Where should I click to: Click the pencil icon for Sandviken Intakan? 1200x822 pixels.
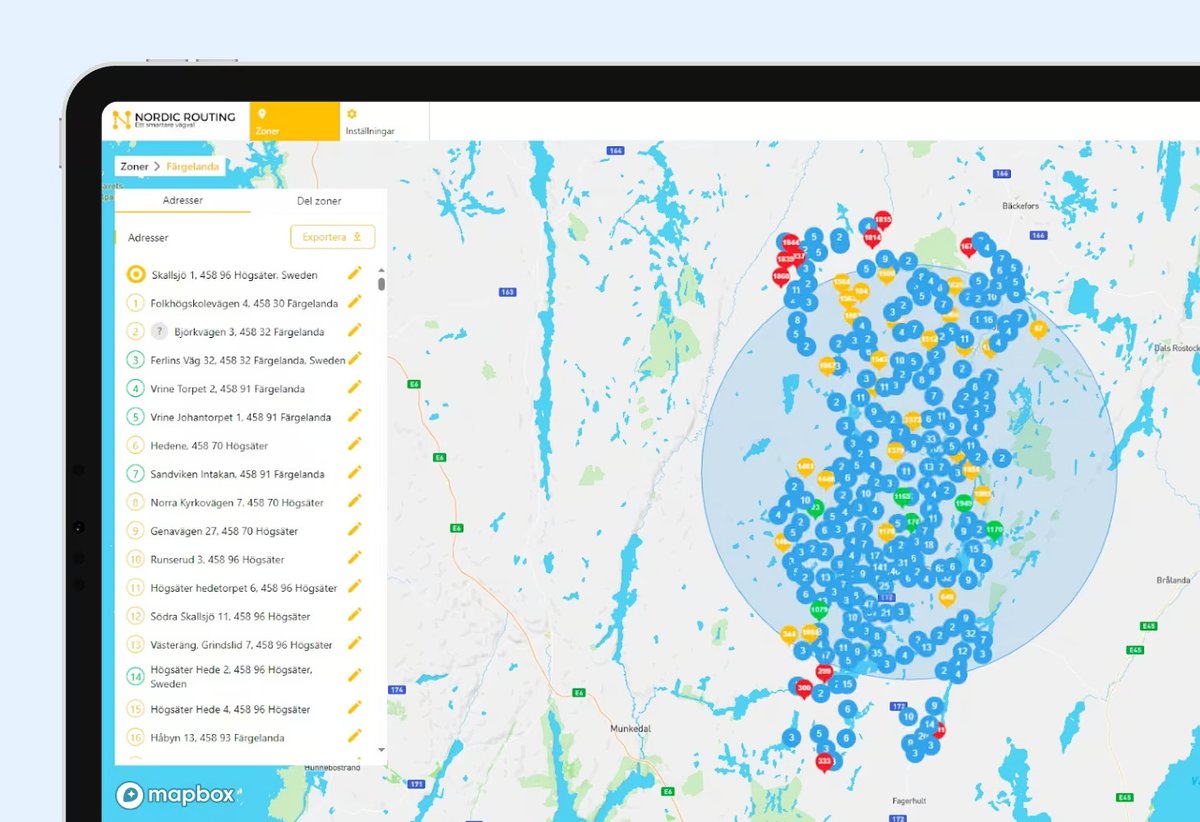(x=354, y=473)
